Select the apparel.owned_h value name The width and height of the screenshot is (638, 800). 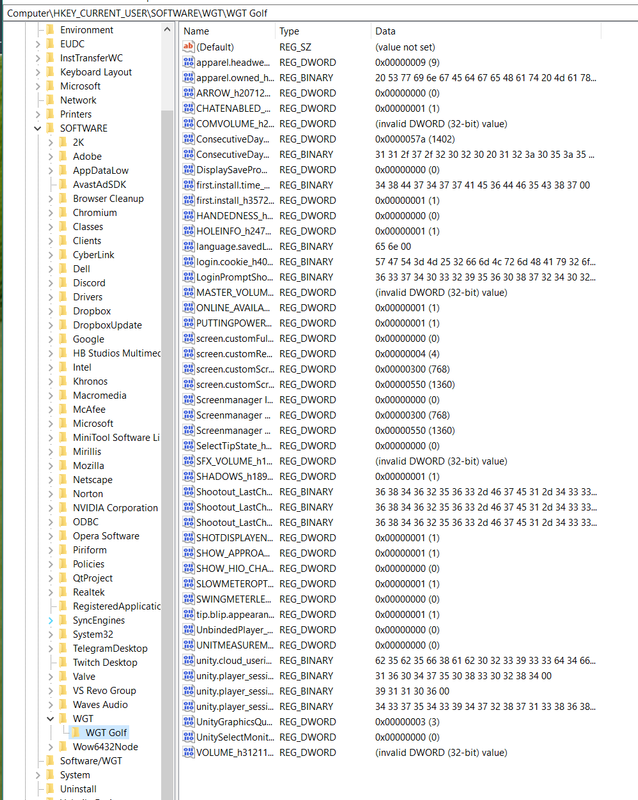click(x=235, y=78)
